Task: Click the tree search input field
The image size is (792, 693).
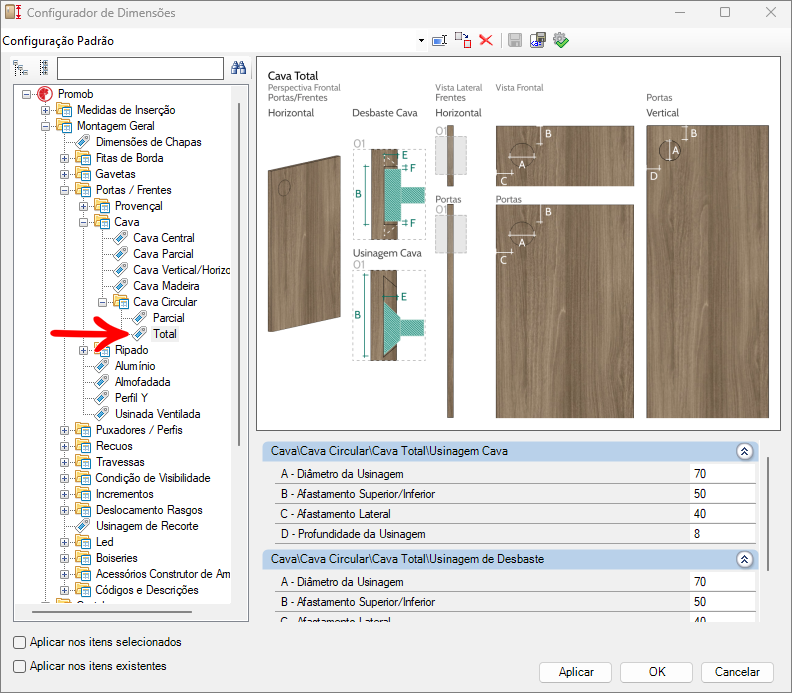Action: pyautogui.click(x=140, y=68)
